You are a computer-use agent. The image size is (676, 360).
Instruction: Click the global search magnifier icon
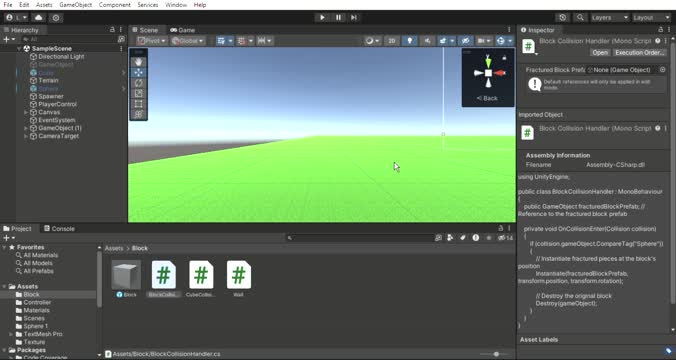click(x=580, y=18)
